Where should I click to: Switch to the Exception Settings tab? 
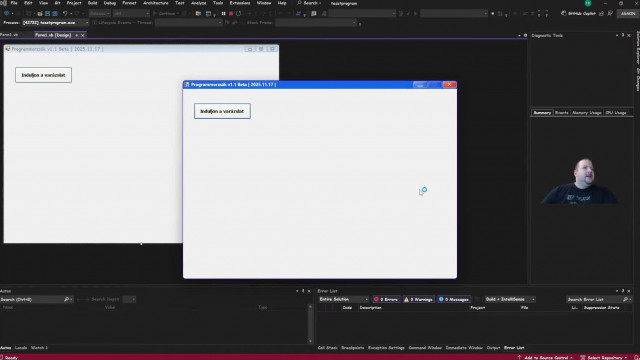pyautogui.click(x=386, y=348)
